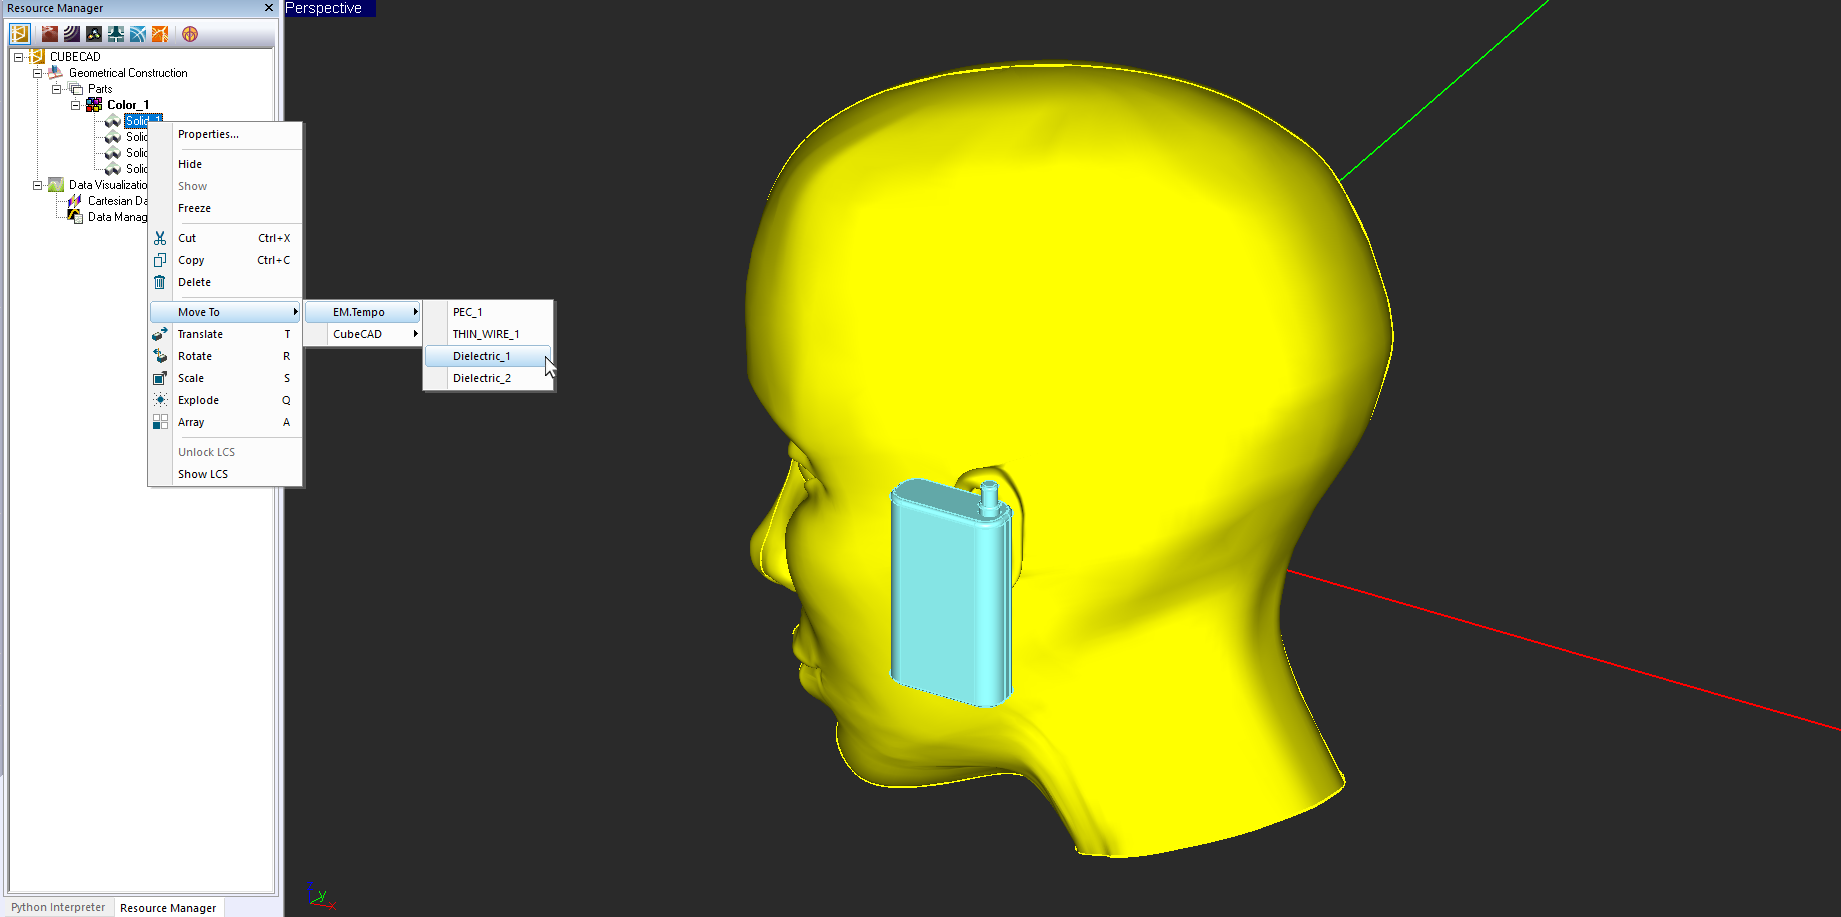
Task: Open the Move To submenu
Action: click(225, 312)
